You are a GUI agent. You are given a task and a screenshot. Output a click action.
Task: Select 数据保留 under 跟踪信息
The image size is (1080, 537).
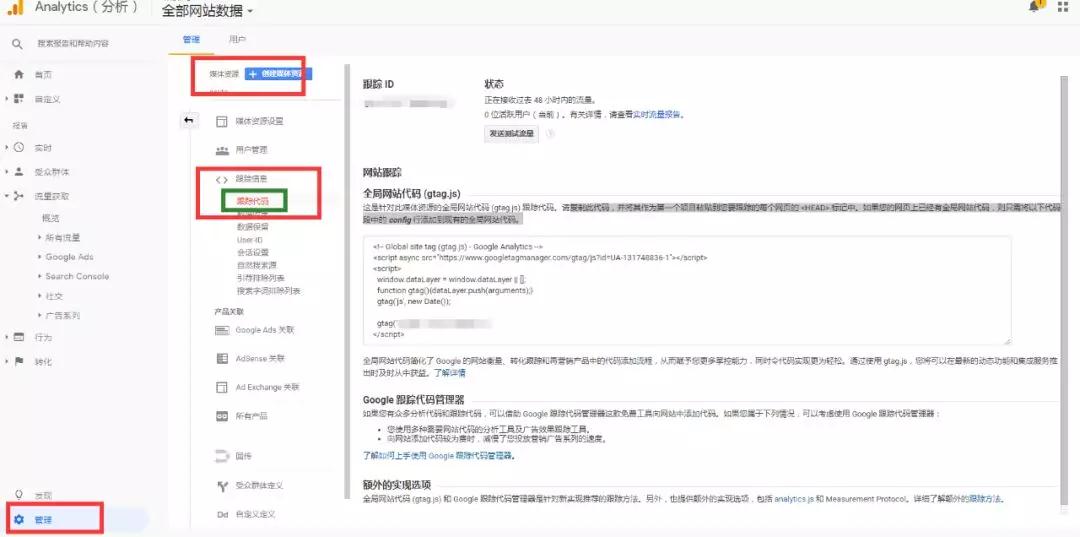coord(253,227)
